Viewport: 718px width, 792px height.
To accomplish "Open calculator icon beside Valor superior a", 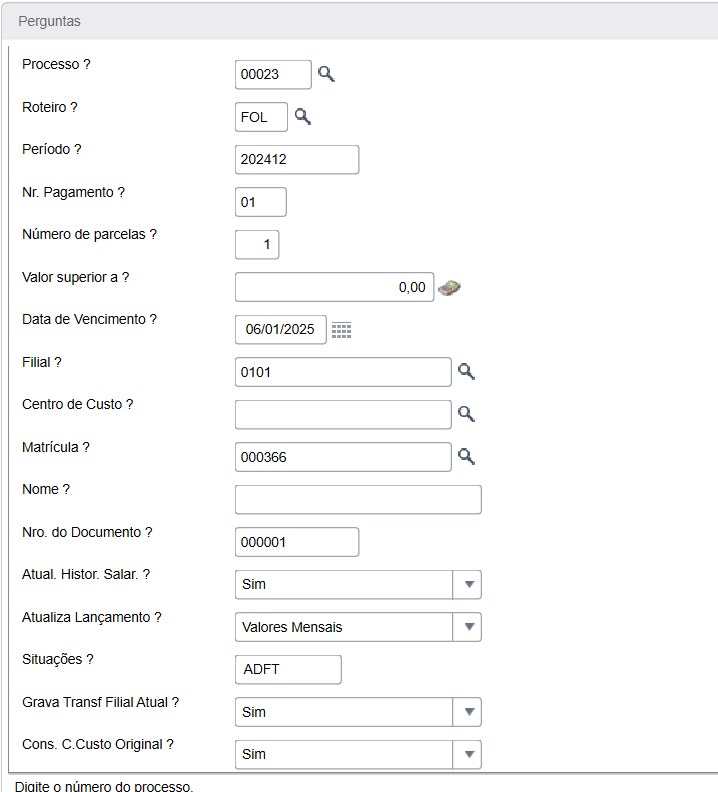I will pyautogui.click(x=449, y=288).
